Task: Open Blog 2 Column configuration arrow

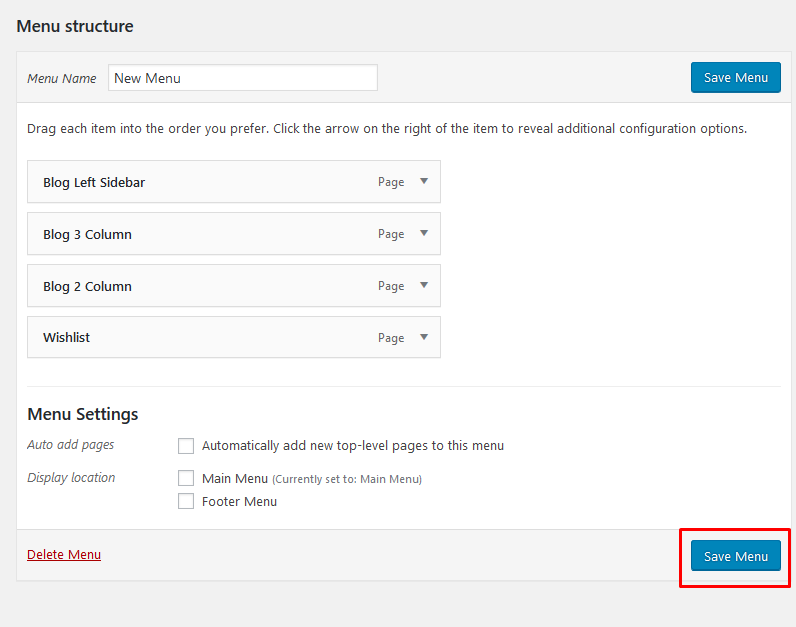Action: (424, 286)
